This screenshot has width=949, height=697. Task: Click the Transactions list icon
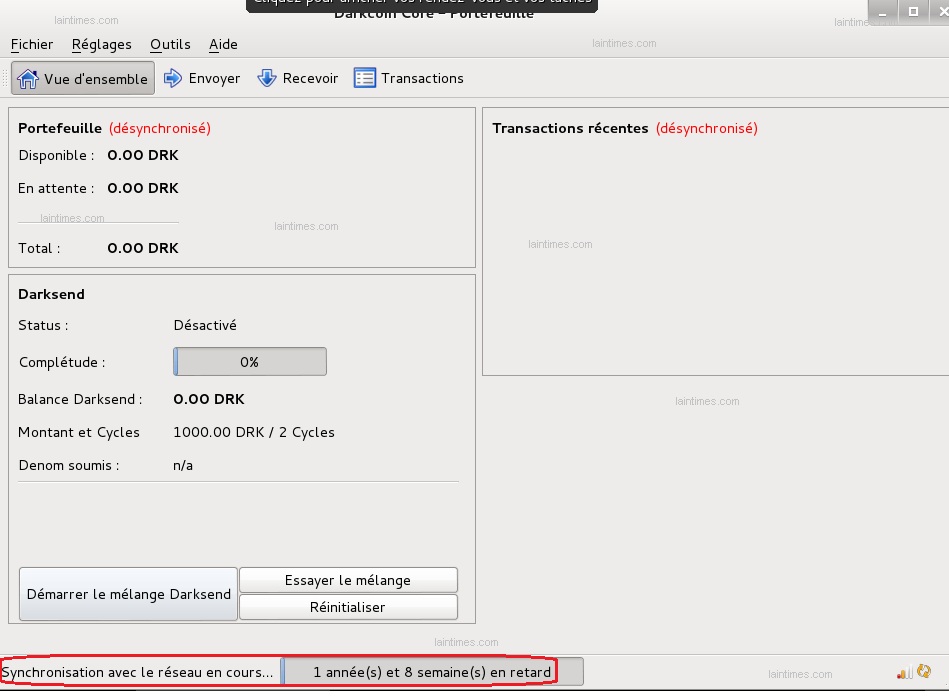point(364,78)
